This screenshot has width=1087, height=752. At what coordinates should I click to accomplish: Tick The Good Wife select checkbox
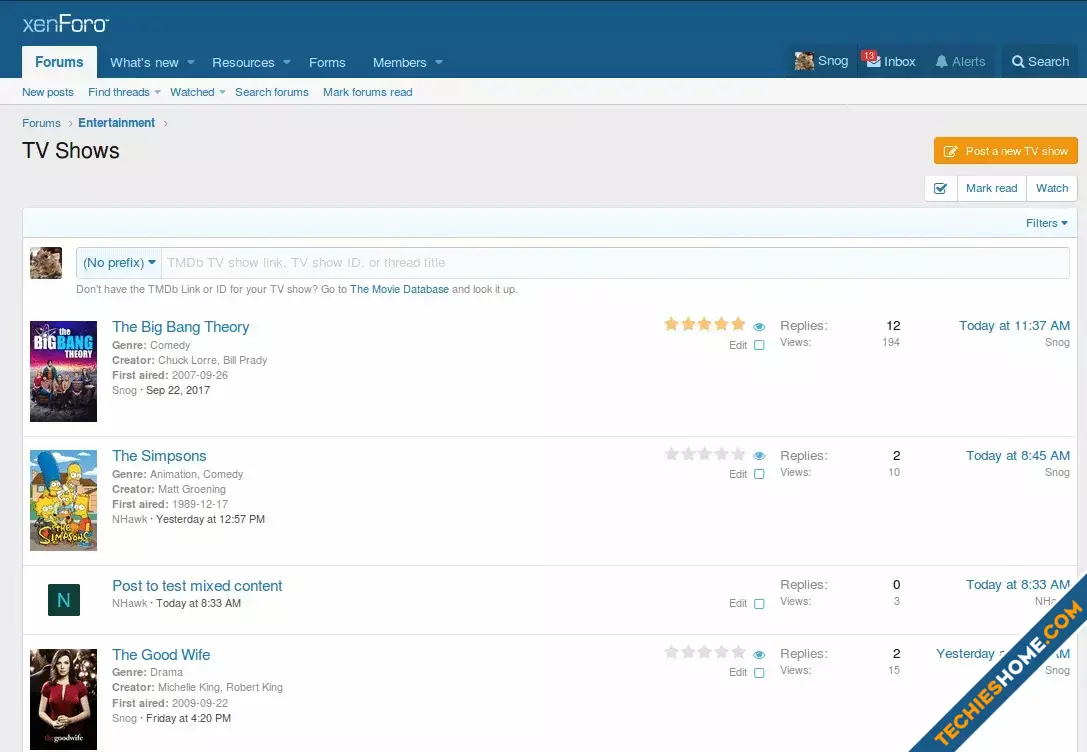759,673
